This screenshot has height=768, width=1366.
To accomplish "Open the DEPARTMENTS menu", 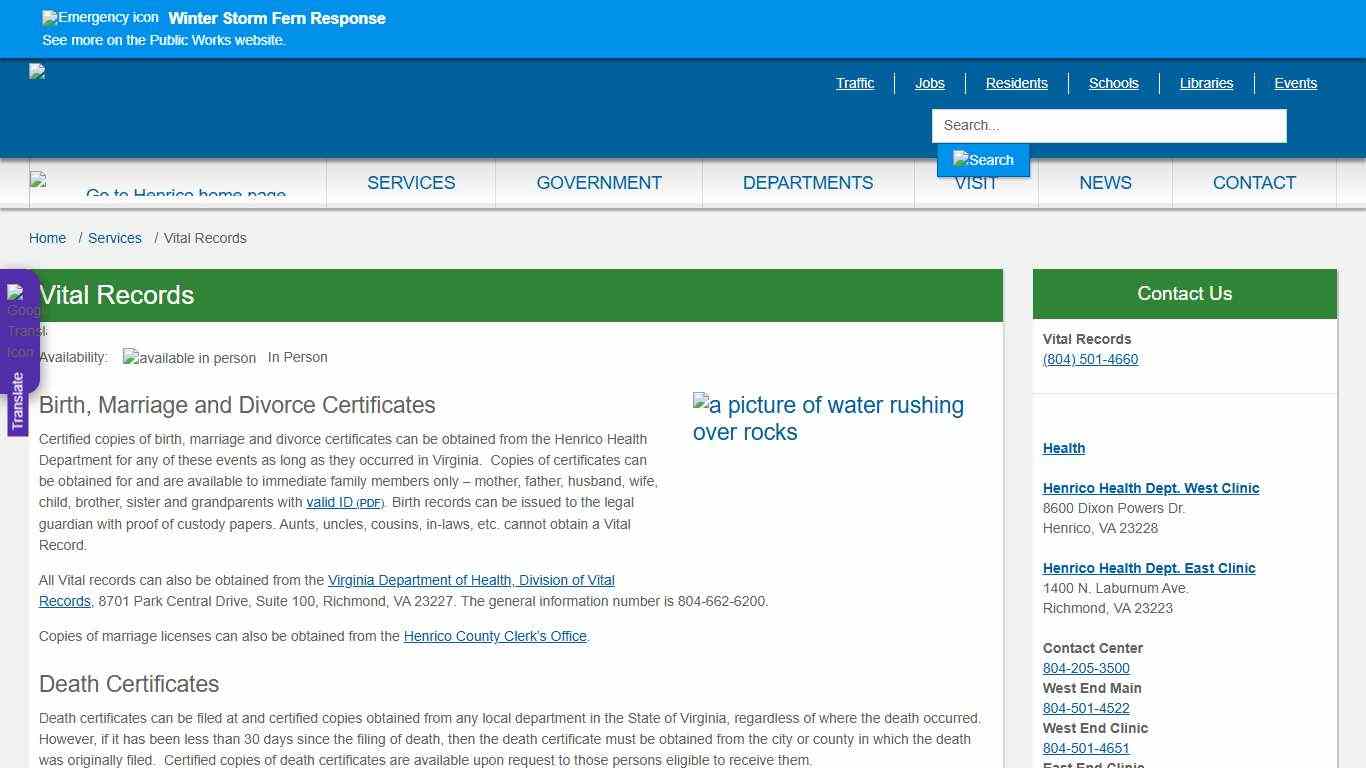I will [x=808, y=183].
